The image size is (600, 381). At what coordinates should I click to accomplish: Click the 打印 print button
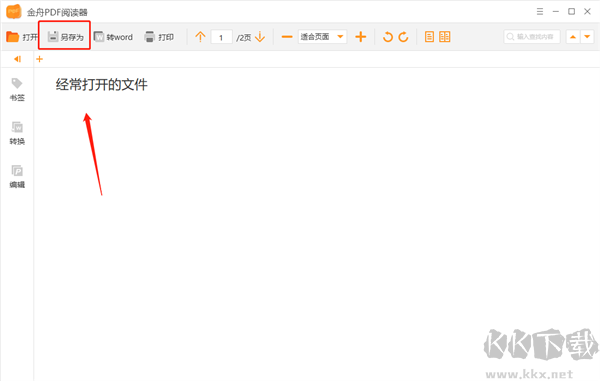[159, 37]
